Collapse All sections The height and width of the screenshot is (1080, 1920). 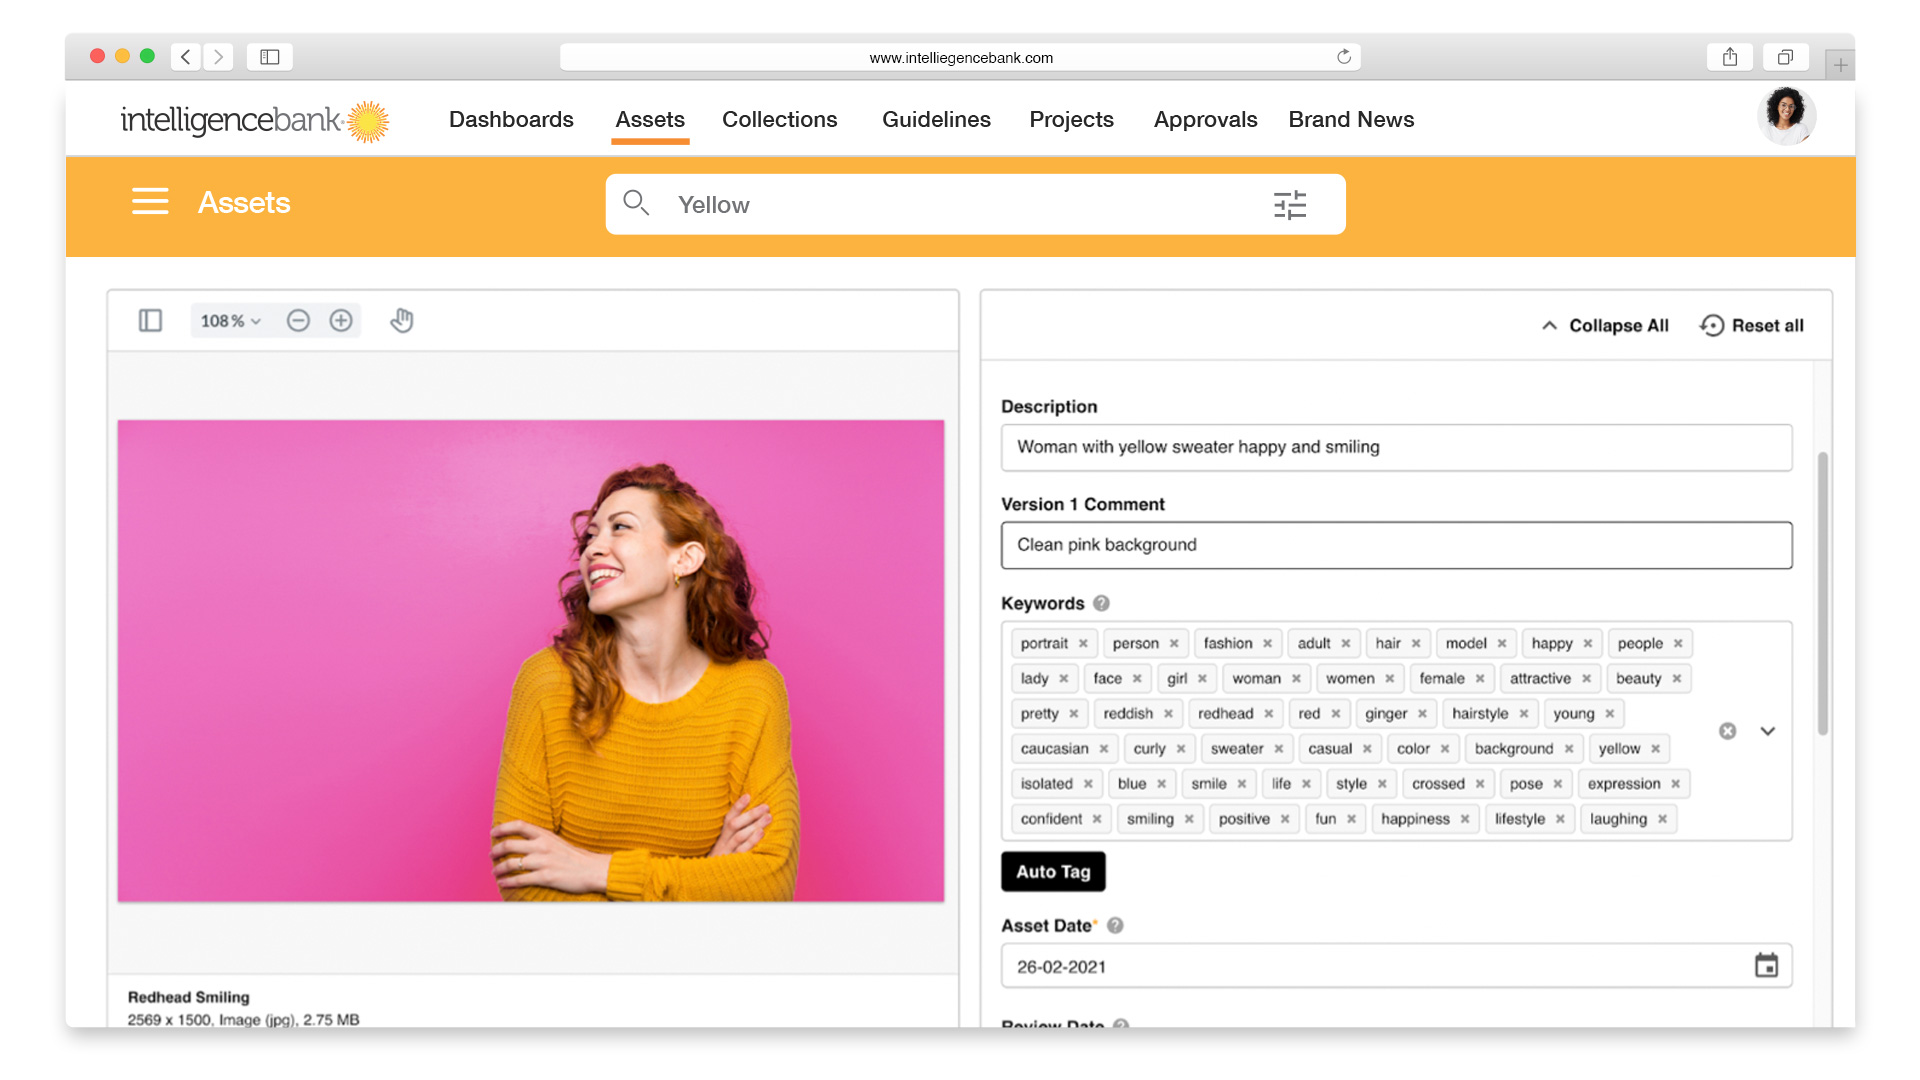[1605, 326]
